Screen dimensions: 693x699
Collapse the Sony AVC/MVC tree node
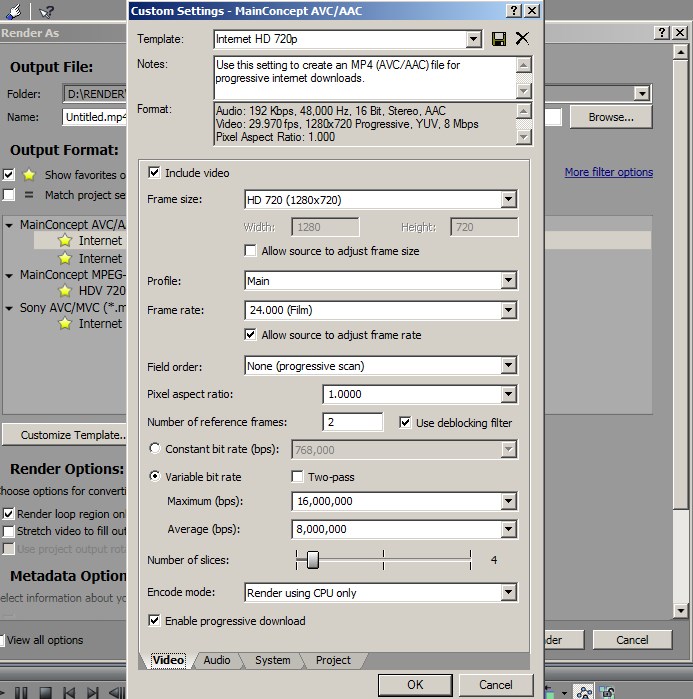tap(9, 308)
